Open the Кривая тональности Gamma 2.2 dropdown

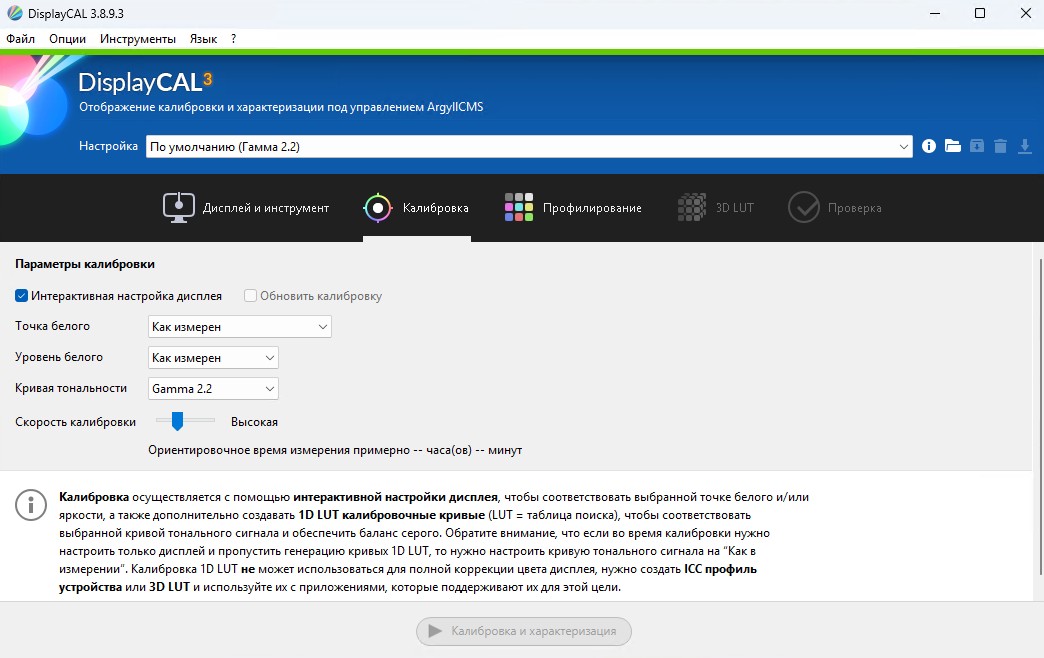pos(213,388)
